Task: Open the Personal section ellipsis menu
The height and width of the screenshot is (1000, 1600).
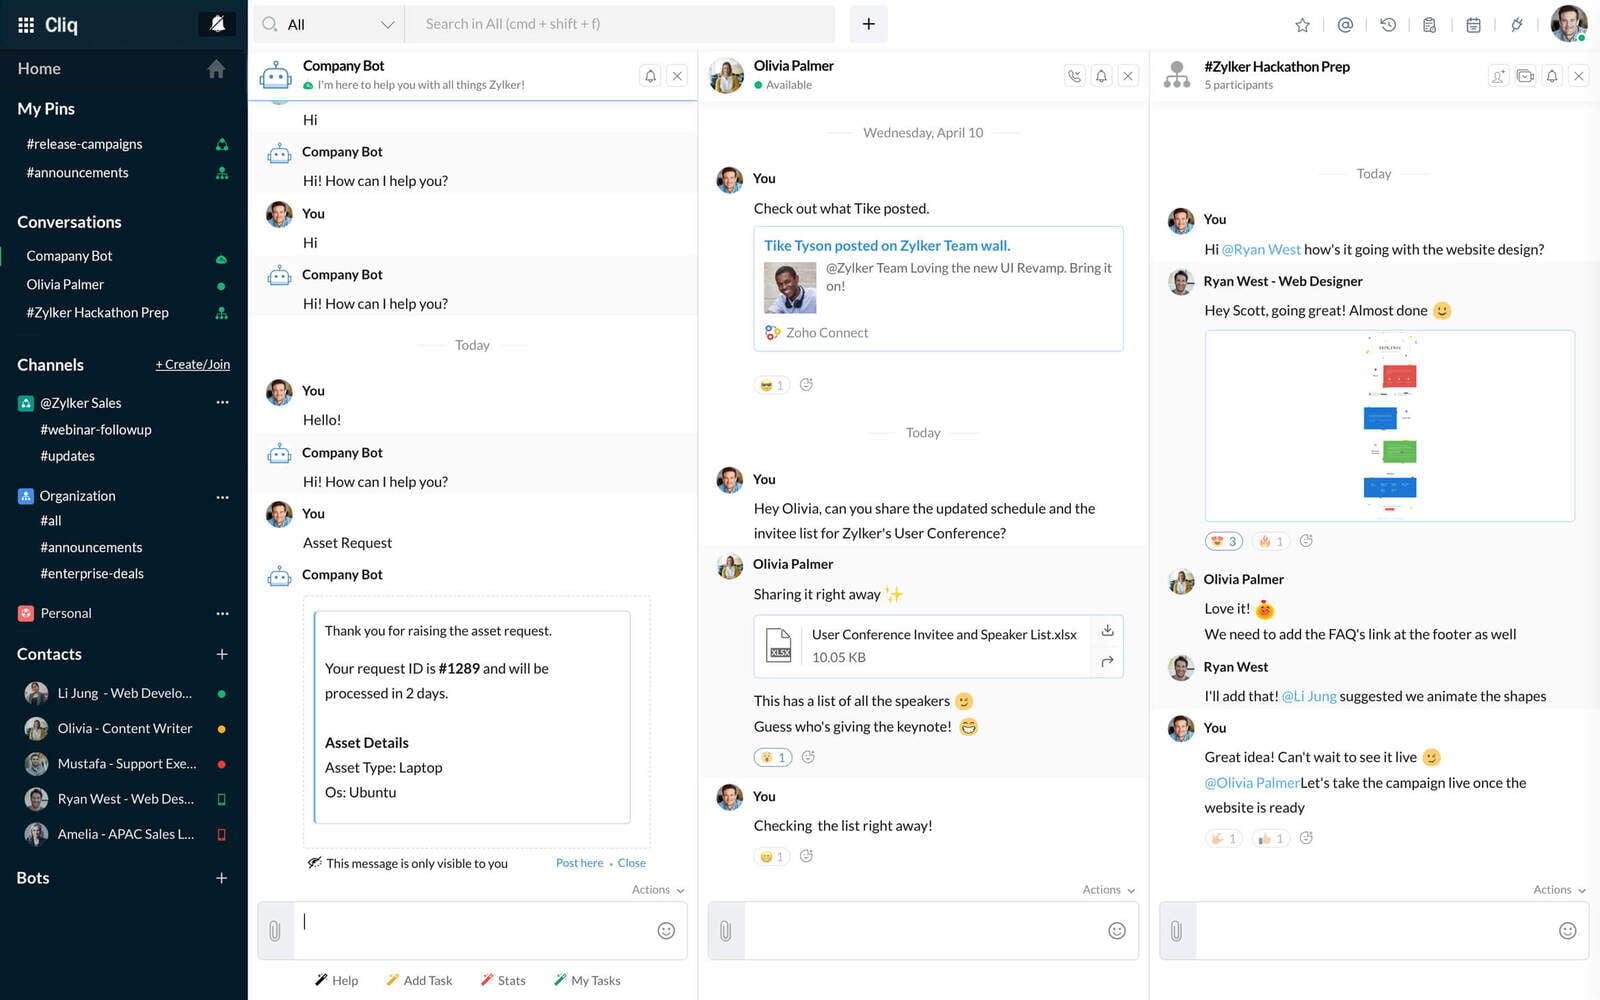Action: [x=222, y=614]
